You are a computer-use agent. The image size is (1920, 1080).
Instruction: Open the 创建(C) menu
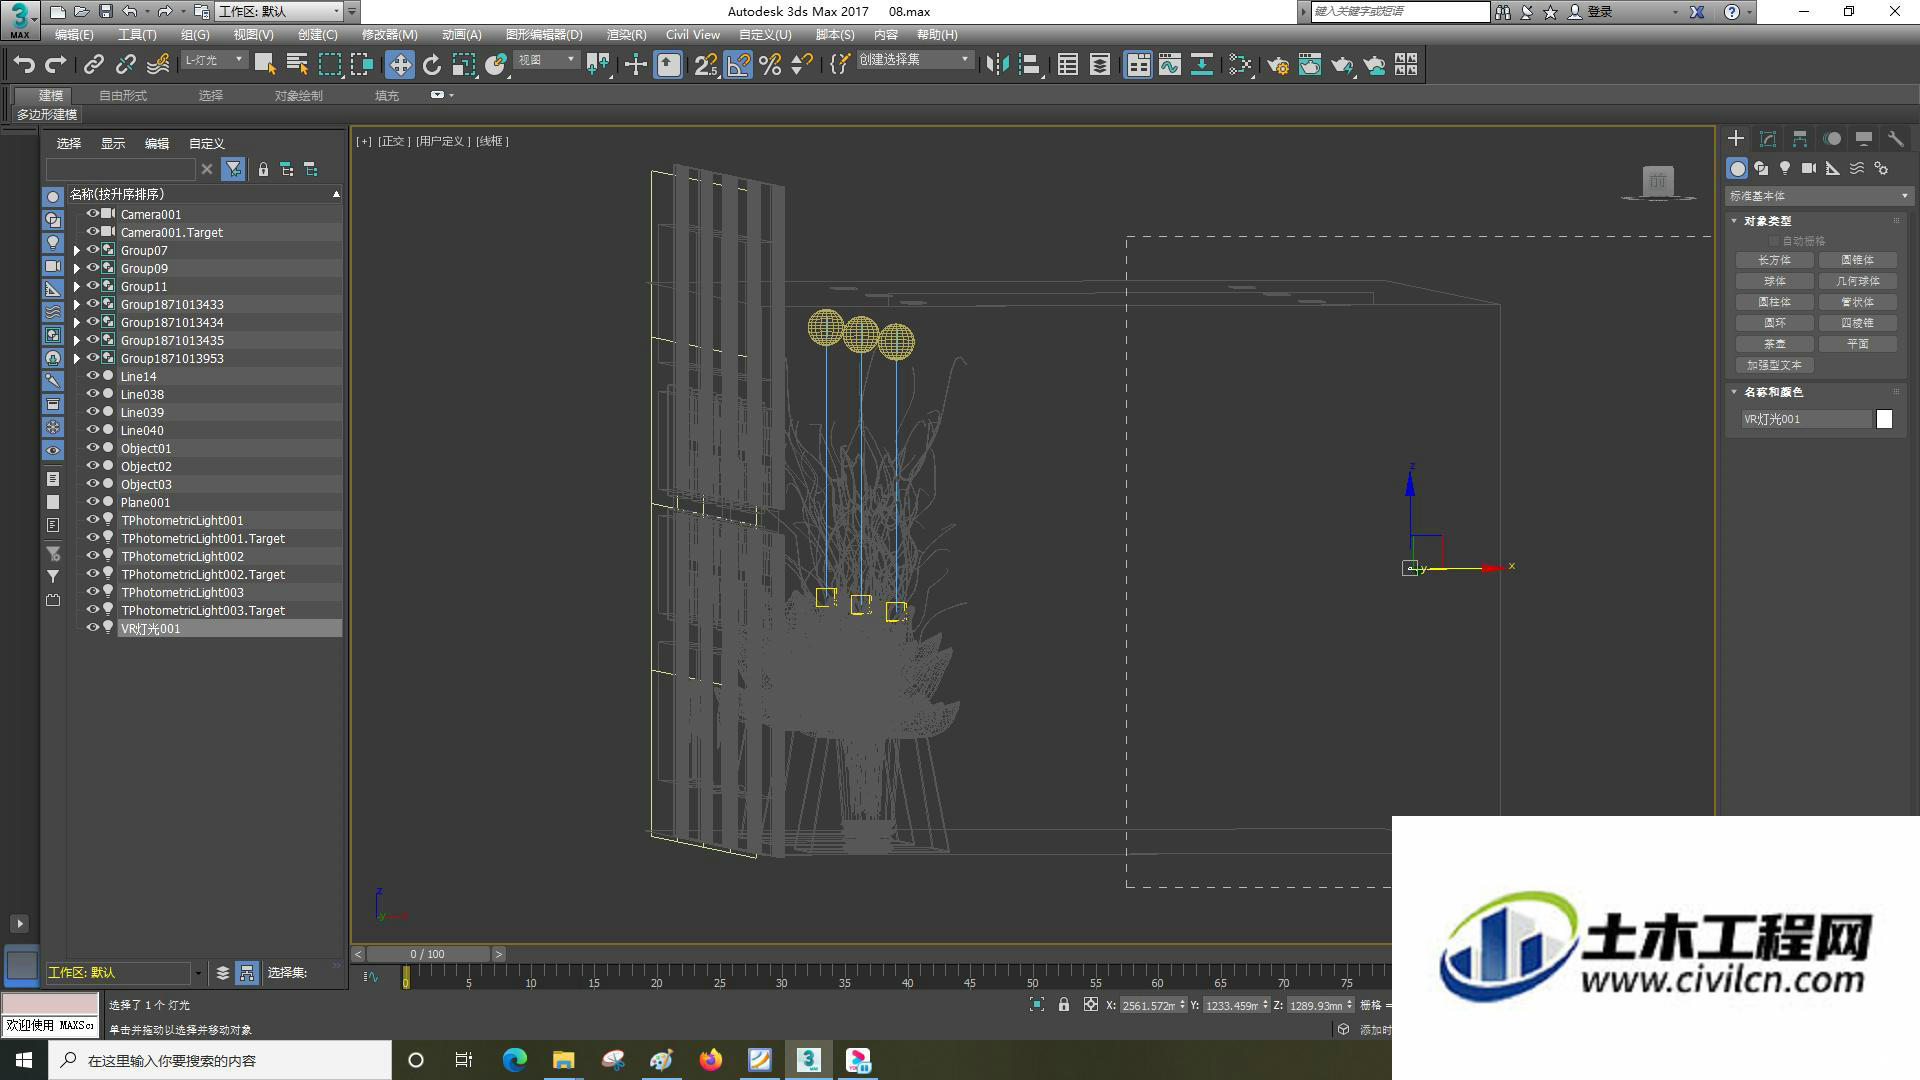(317, 35)
